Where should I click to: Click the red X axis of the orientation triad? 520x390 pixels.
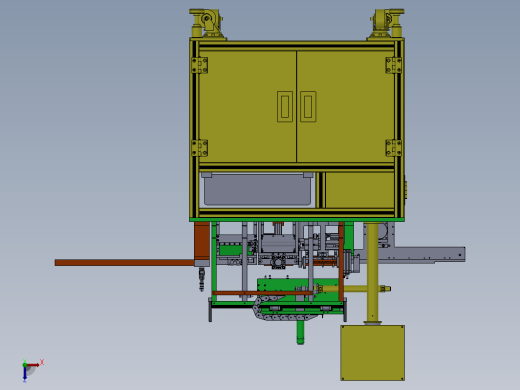[33, 365]
